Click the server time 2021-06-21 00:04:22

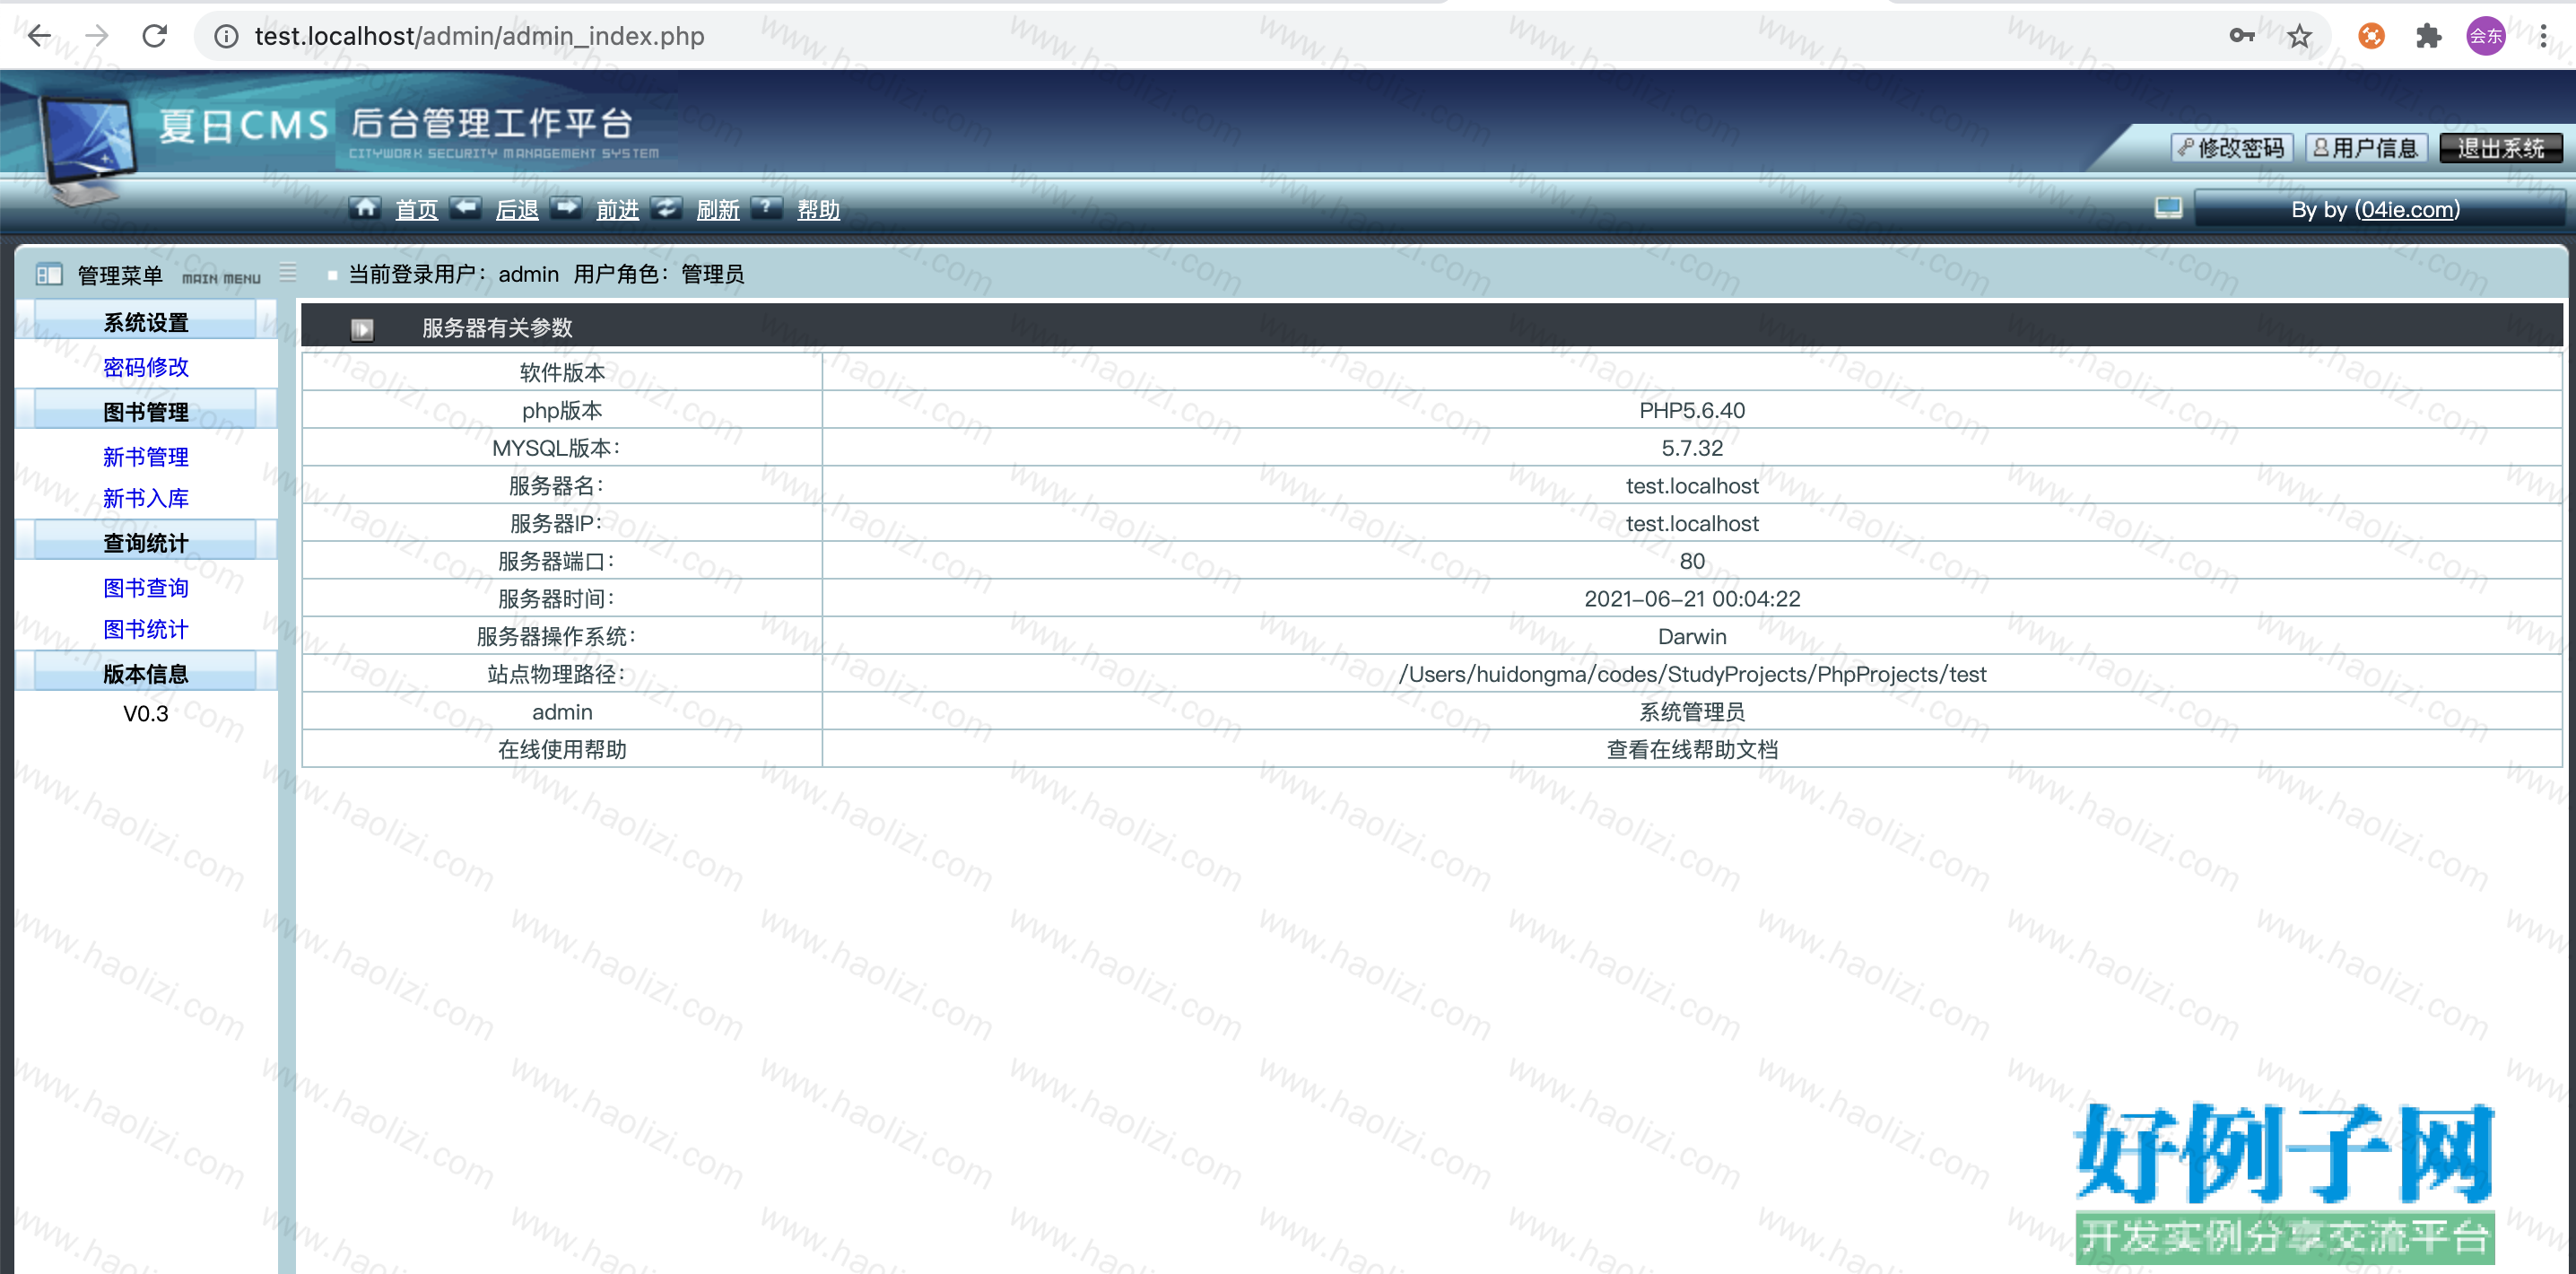click(1692, 599)
